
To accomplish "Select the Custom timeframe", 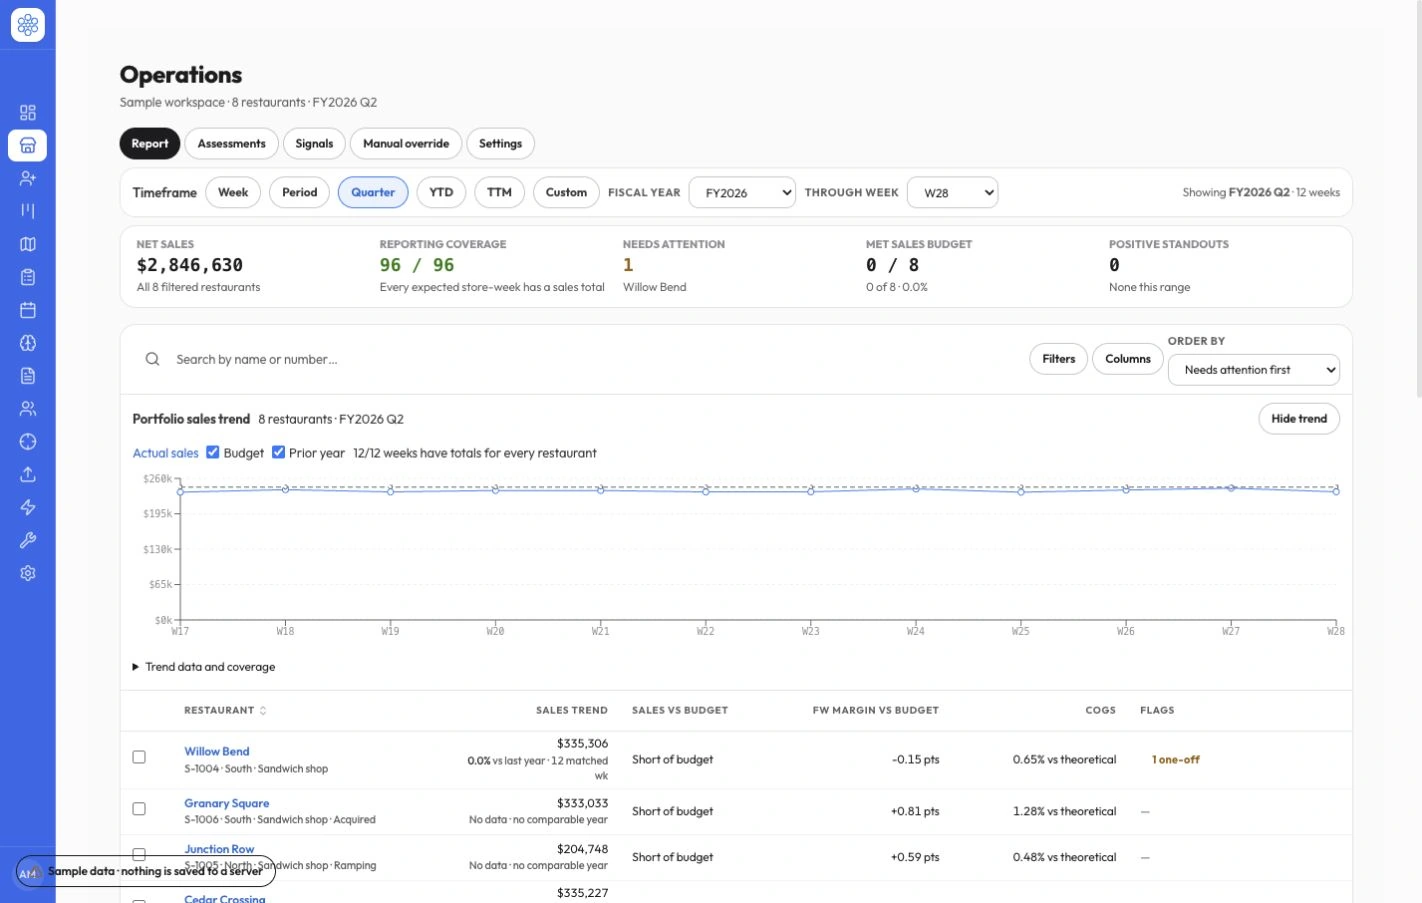I will (x=566, y=193).
